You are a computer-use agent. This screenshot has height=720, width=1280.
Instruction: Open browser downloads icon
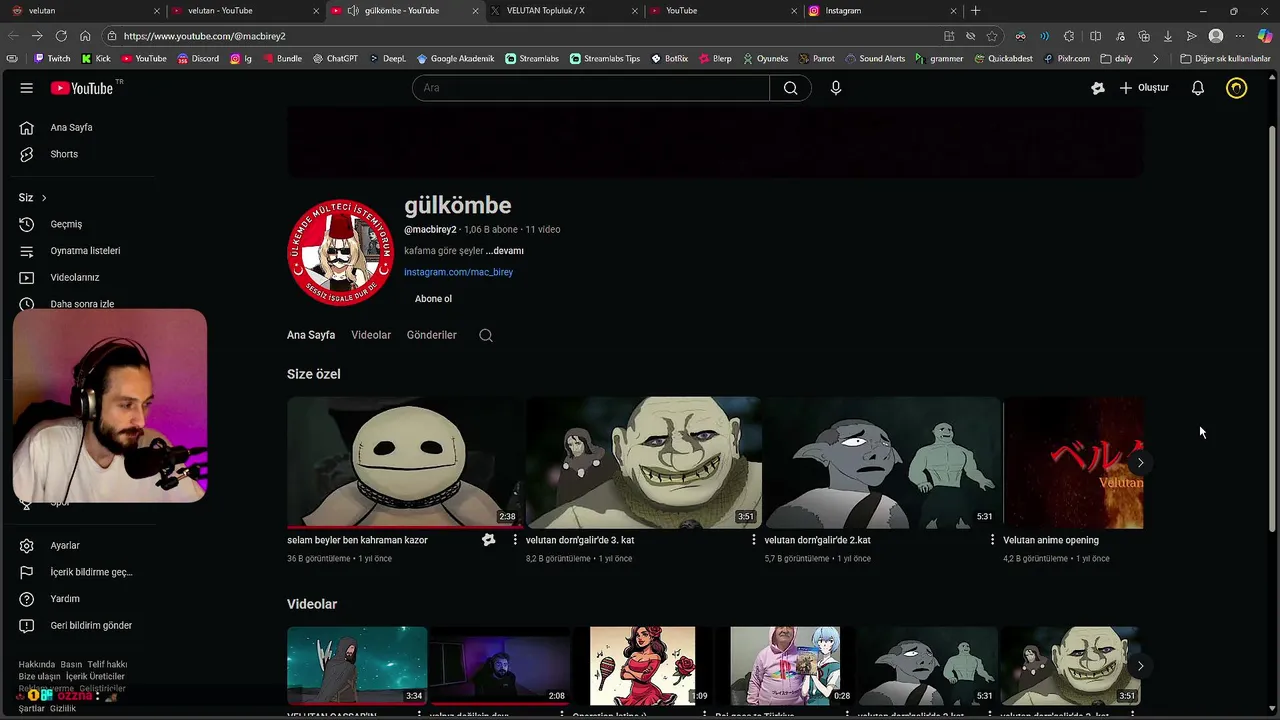pos(1167,36)
